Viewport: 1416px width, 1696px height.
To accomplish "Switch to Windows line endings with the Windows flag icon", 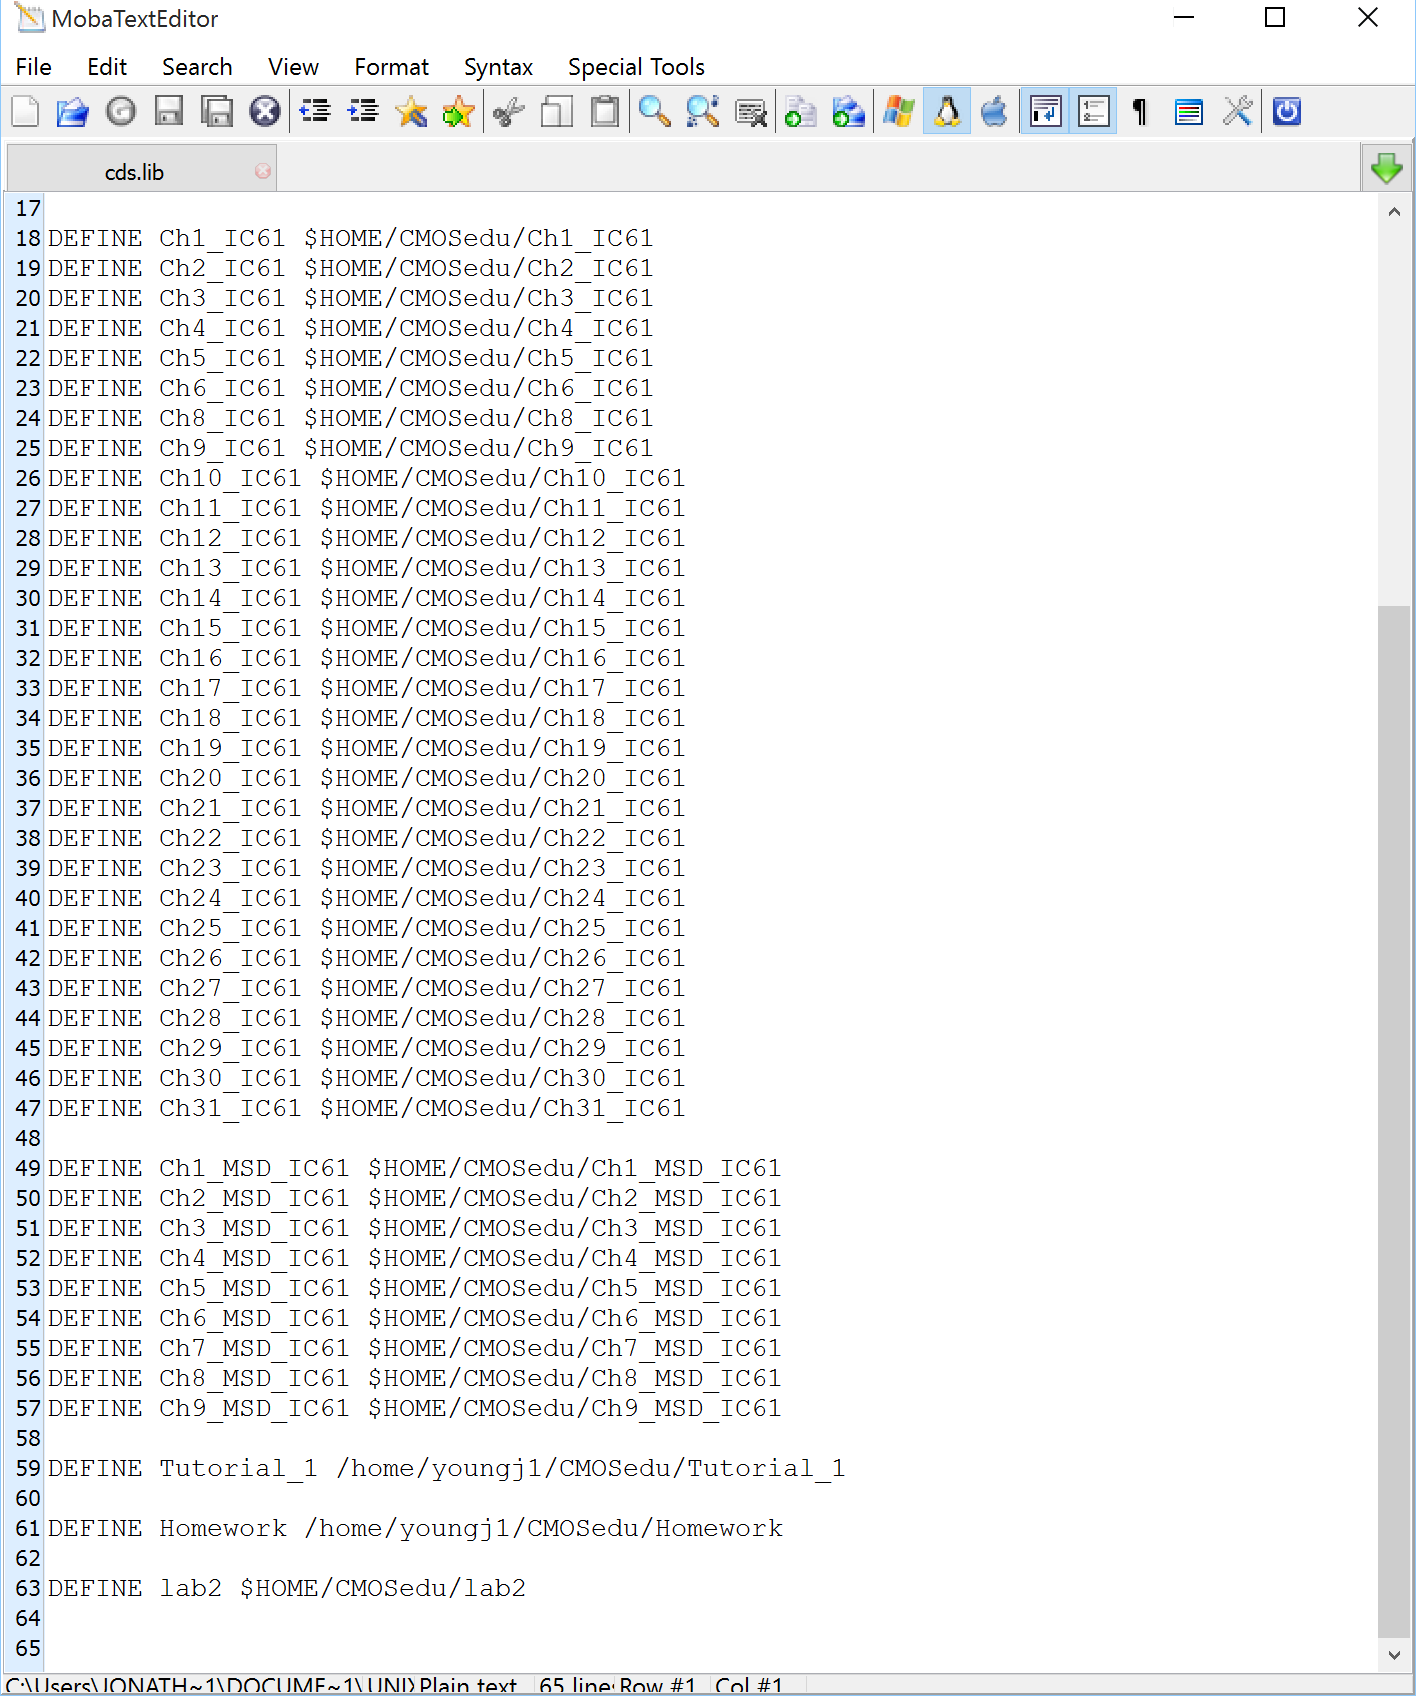I will tap(899, 112).
